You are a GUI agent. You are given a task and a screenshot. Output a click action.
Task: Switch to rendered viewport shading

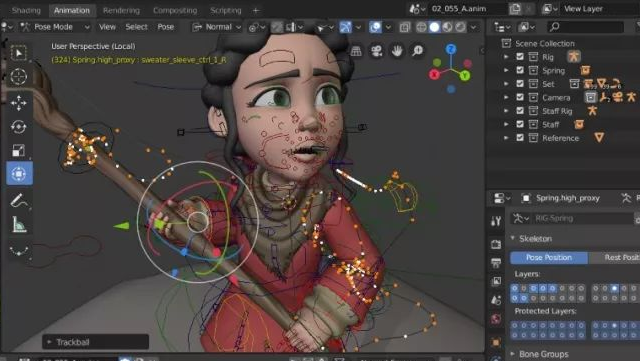[460, 27]
